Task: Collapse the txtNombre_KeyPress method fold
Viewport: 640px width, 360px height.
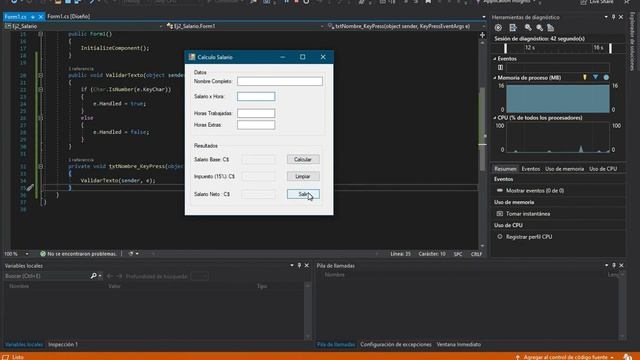Action: (40, 166)
